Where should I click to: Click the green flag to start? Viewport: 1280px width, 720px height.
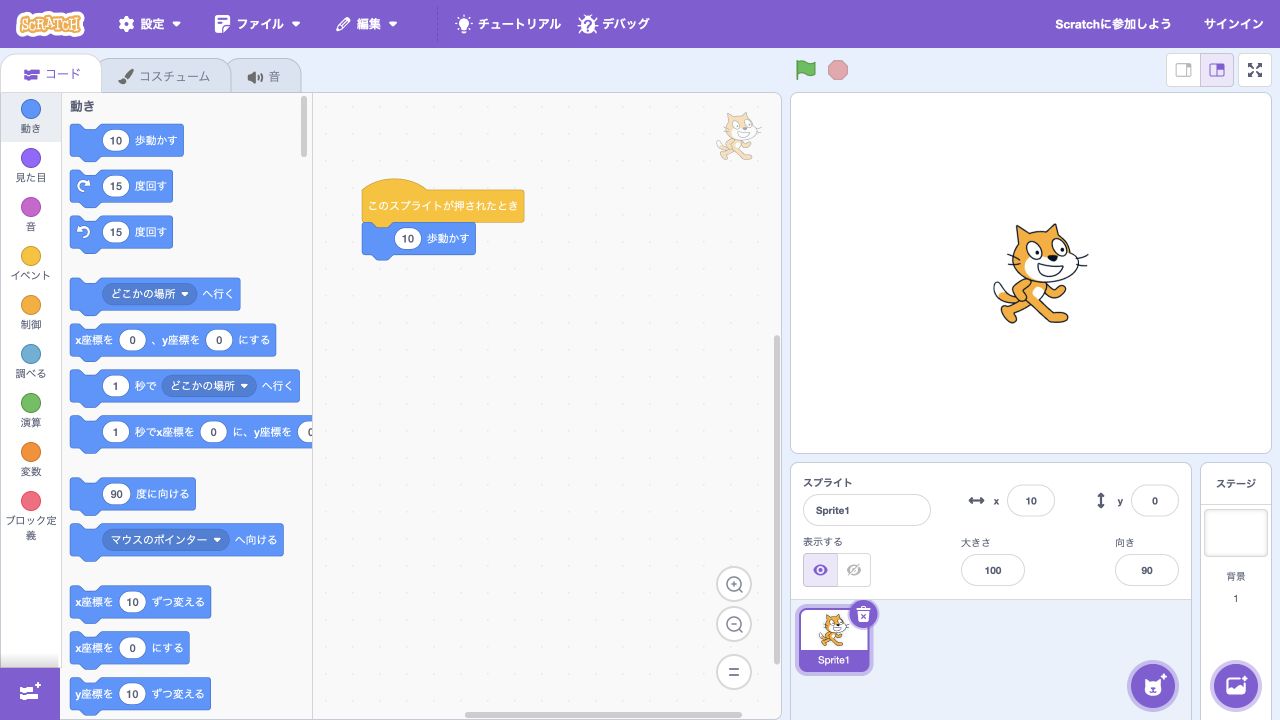click(x=806, y=70)
